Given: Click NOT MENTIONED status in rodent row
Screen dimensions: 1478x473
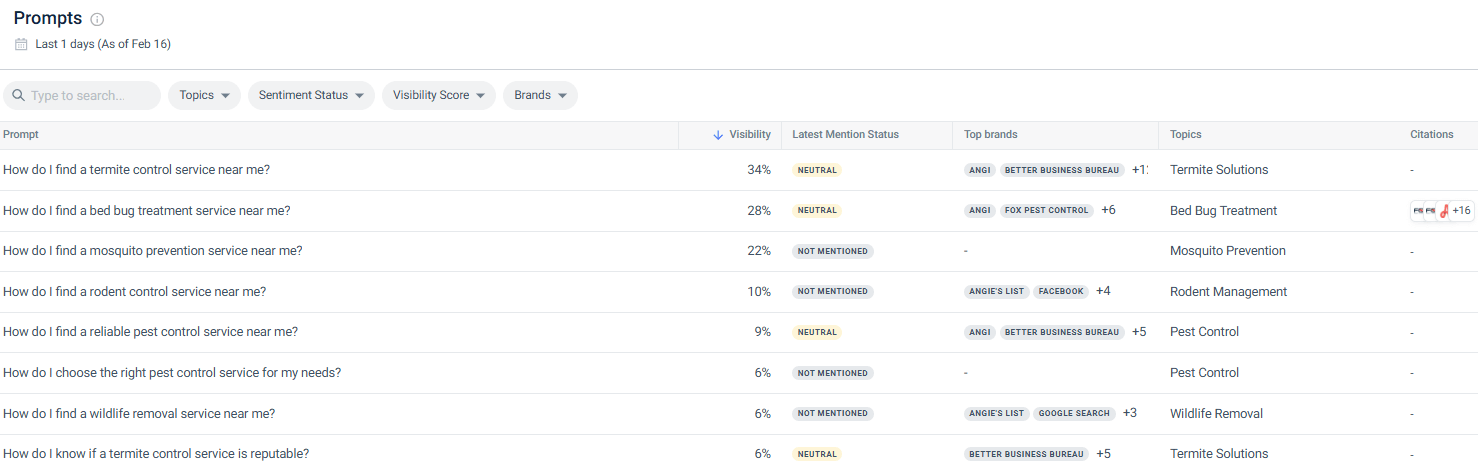Looking at the screenshot, I should [833, 292].
